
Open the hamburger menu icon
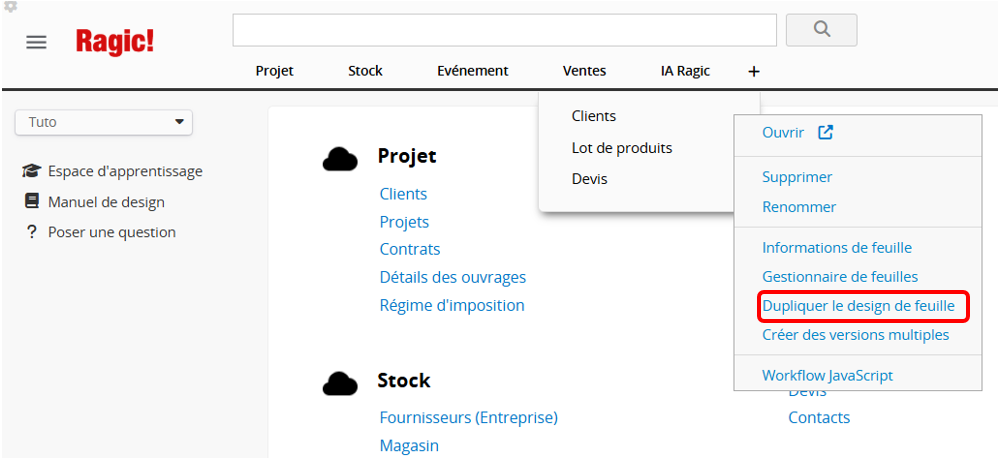[36, 42]
